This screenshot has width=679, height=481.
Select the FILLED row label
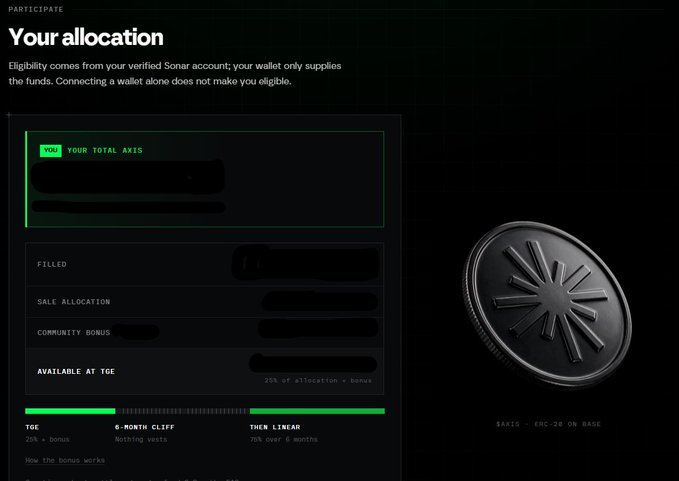coord(52,264)
